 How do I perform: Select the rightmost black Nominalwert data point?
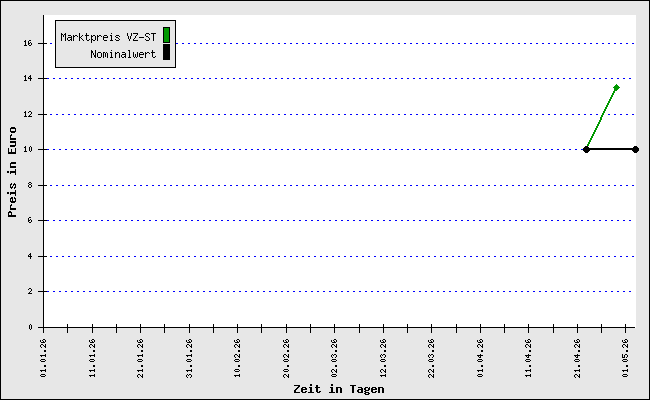(x=635, y=150)
